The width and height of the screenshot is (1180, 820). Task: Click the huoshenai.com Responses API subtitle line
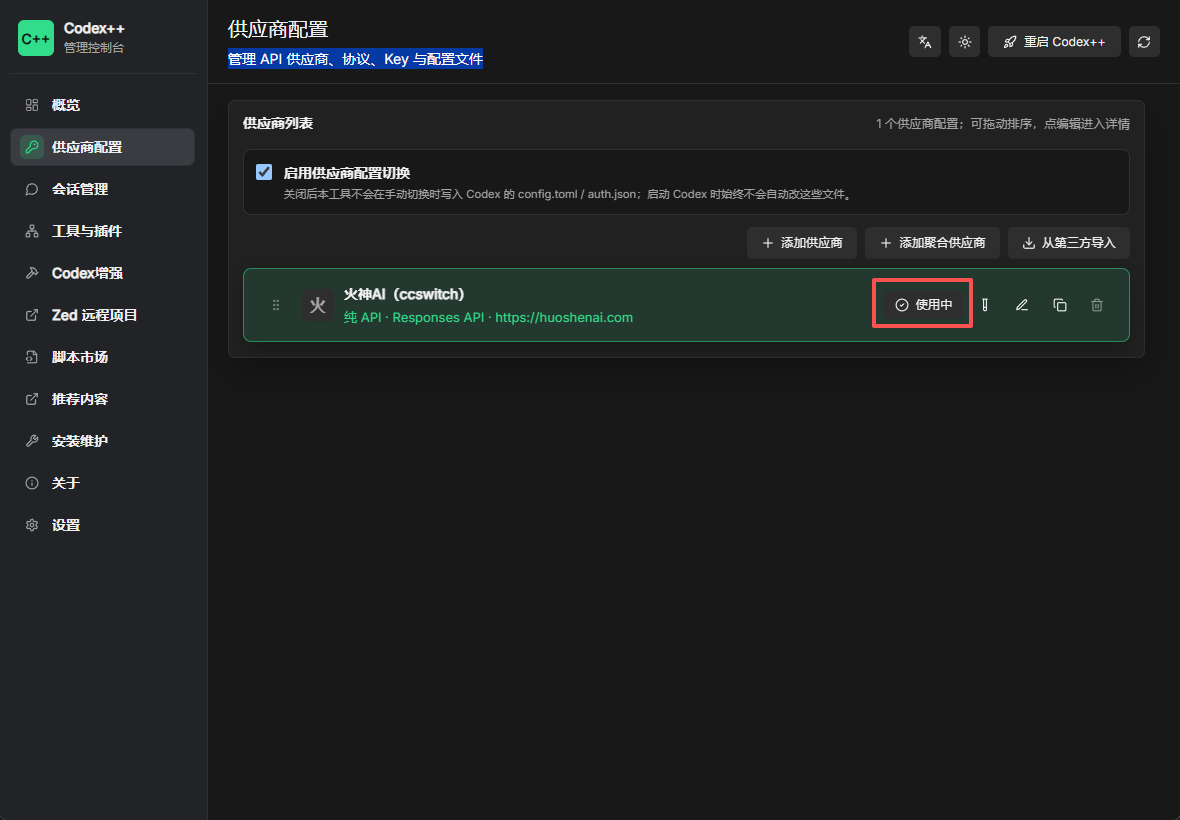click(x=488, y=317)
